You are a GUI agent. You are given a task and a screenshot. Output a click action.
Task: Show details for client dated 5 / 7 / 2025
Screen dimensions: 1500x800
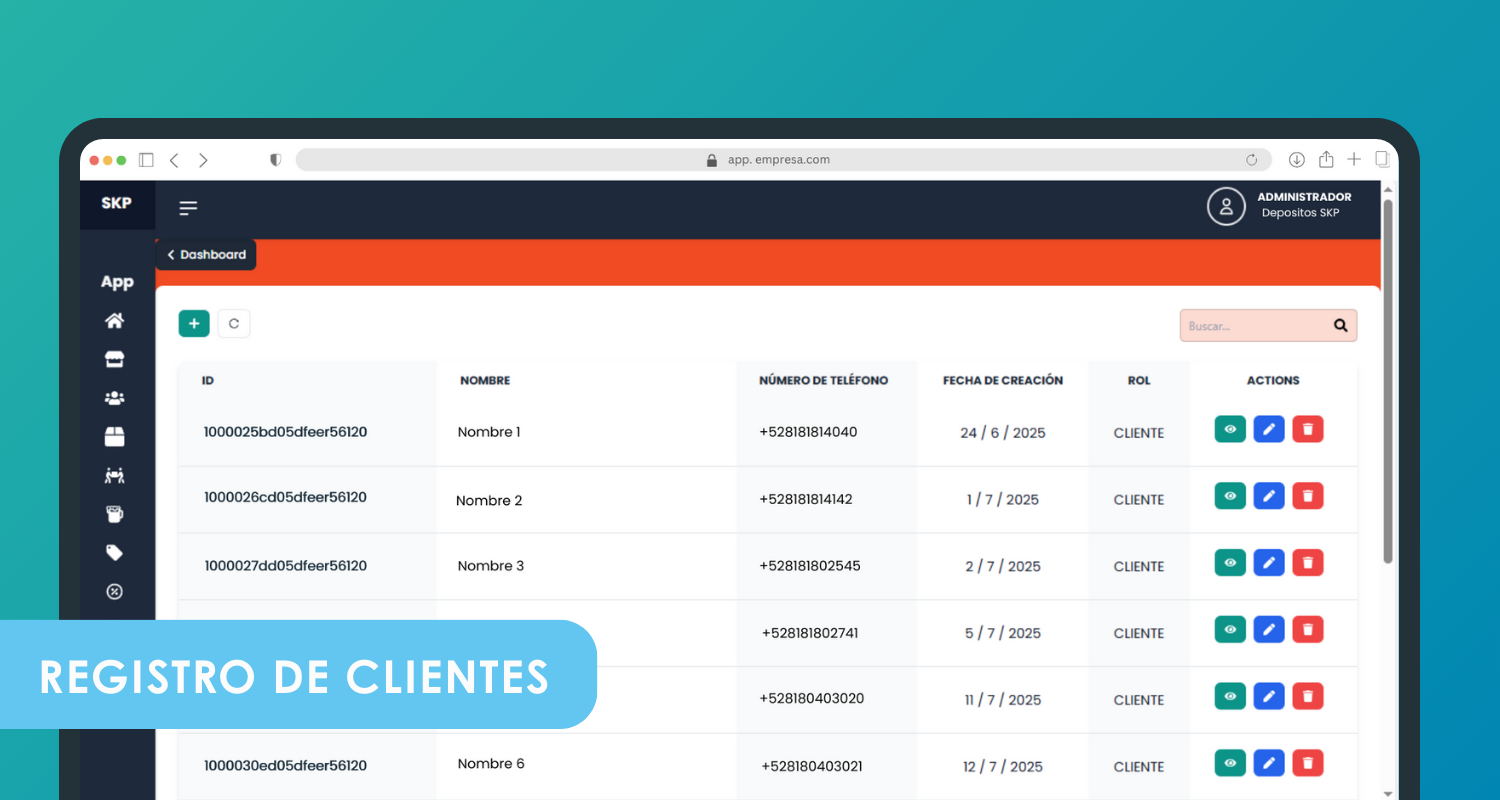(x=1230, y=629)
